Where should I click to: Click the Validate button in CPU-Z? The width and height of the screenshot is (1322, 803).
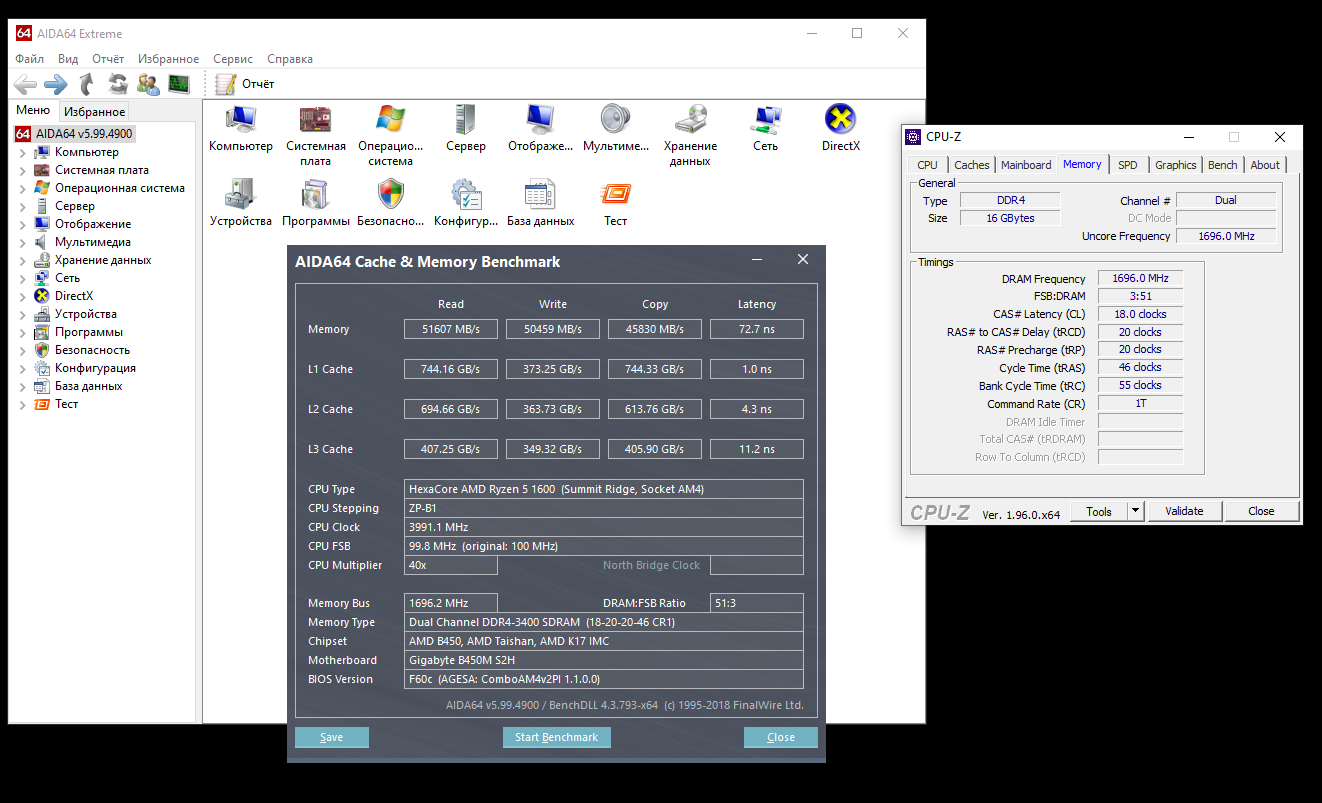click(1184, 511)
